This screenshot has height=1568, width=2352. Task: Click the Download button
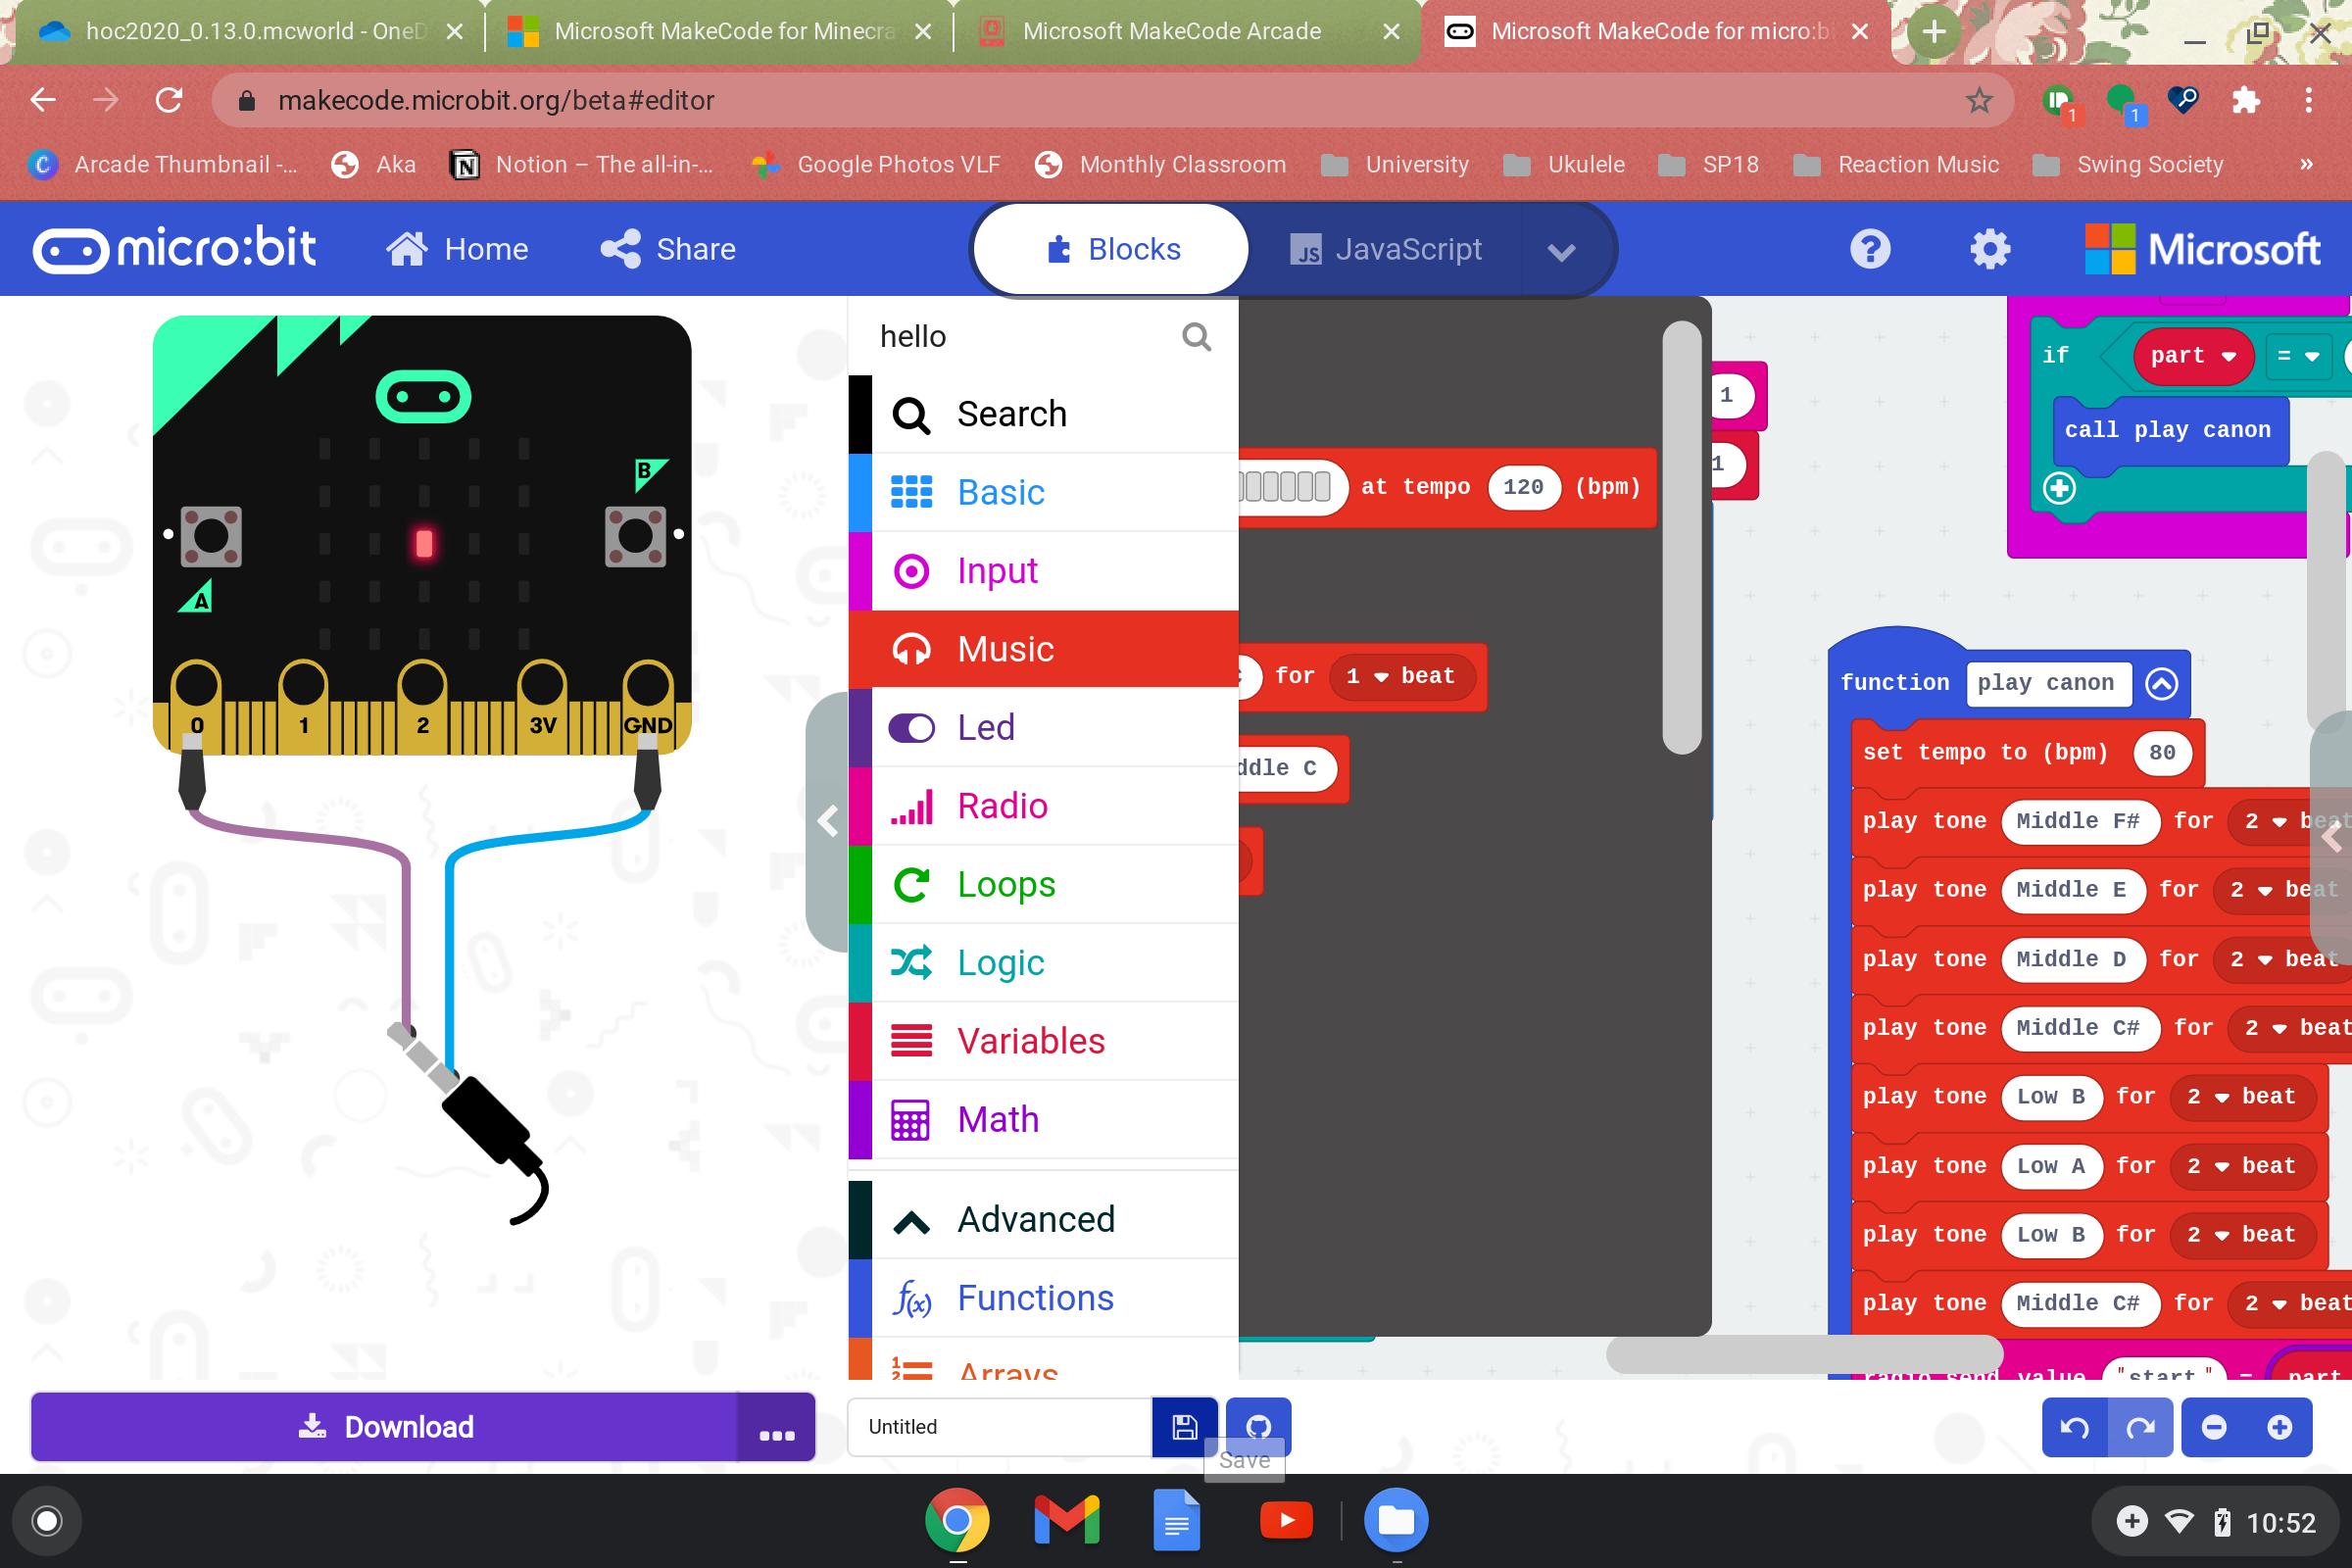(385, 1427)
